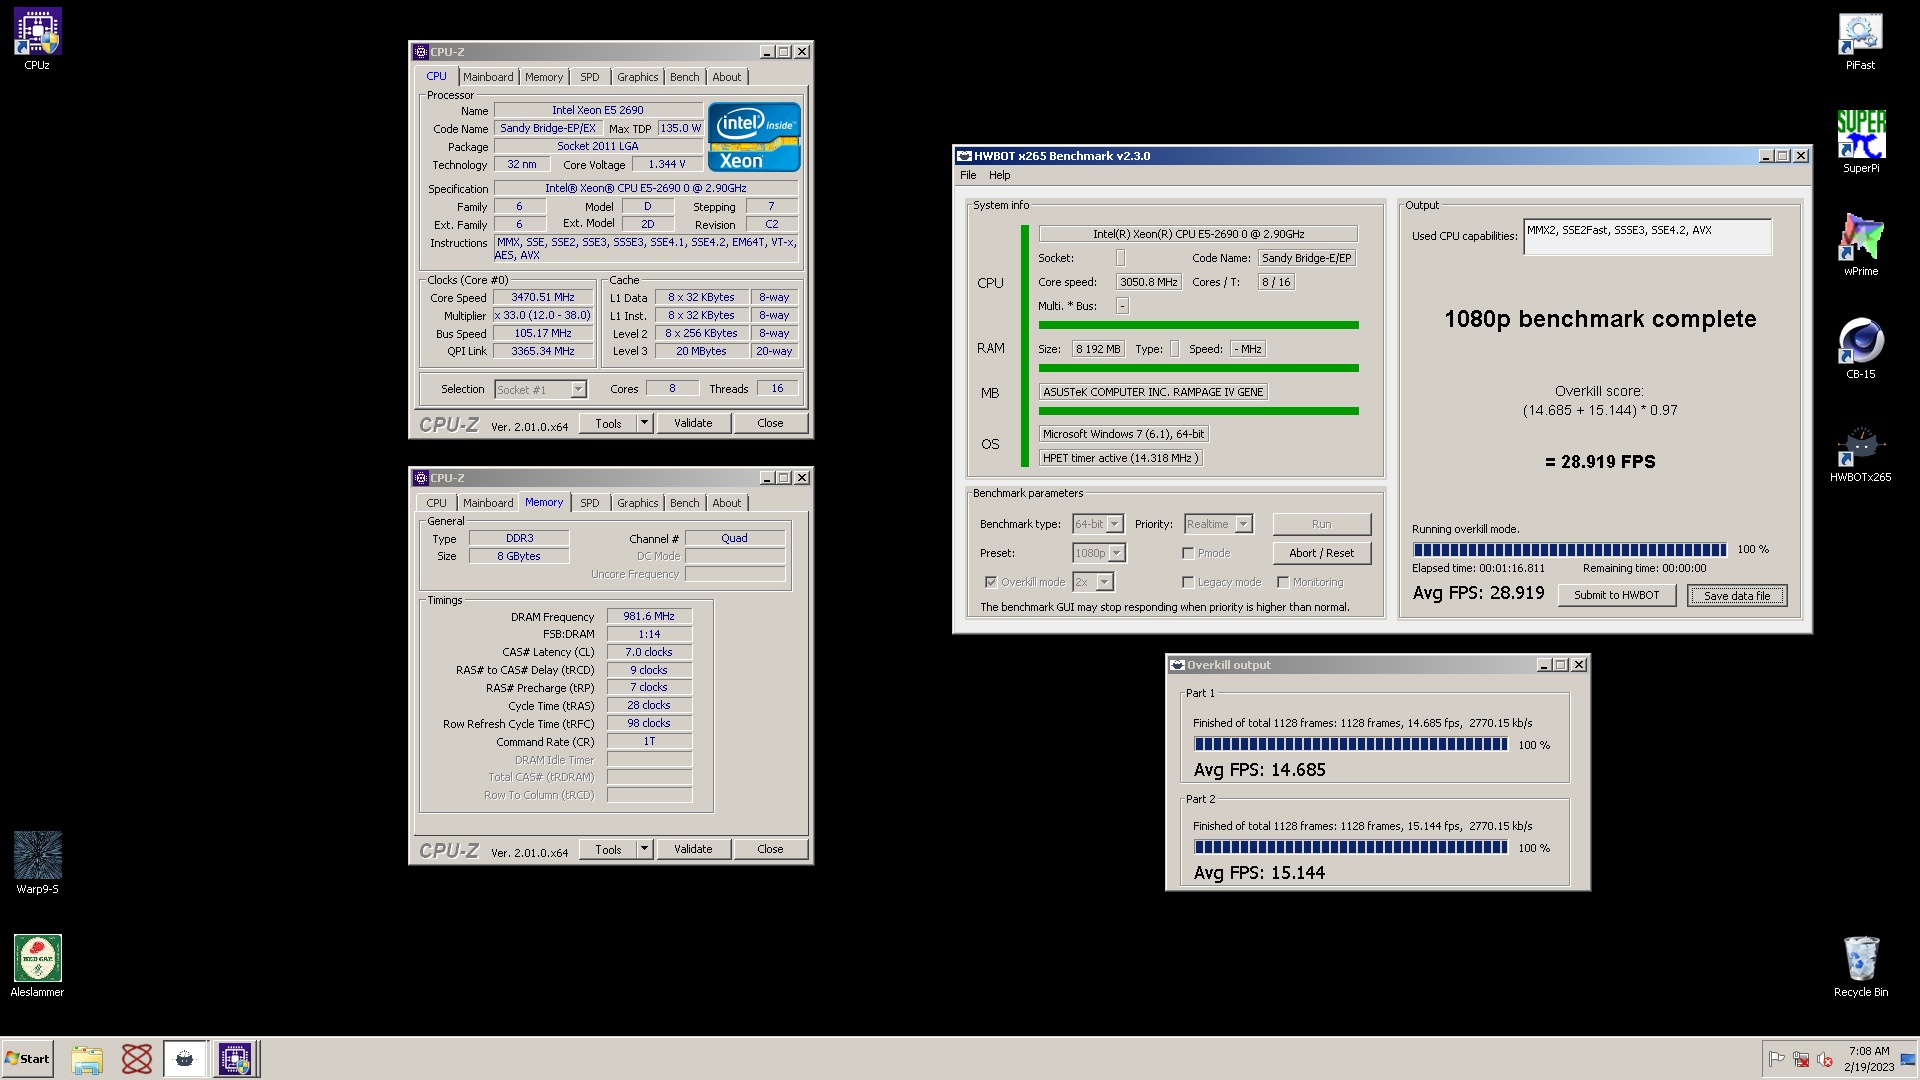Toggle the Legacy mode checkbox
The image size is (1920, 1080).
(1188, 582)
